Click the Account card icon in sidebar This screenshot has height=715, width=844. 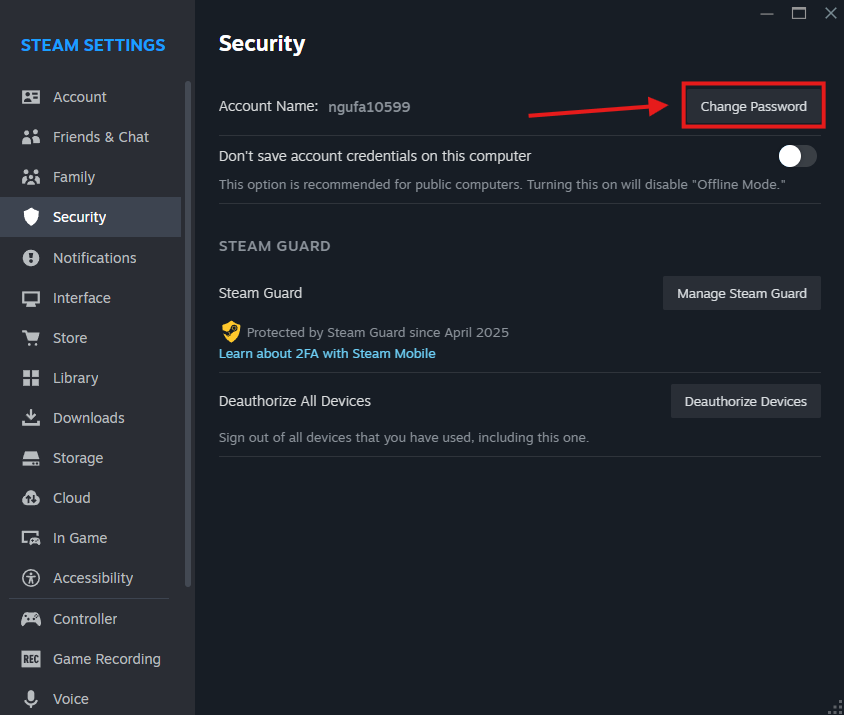coord(31,97)
